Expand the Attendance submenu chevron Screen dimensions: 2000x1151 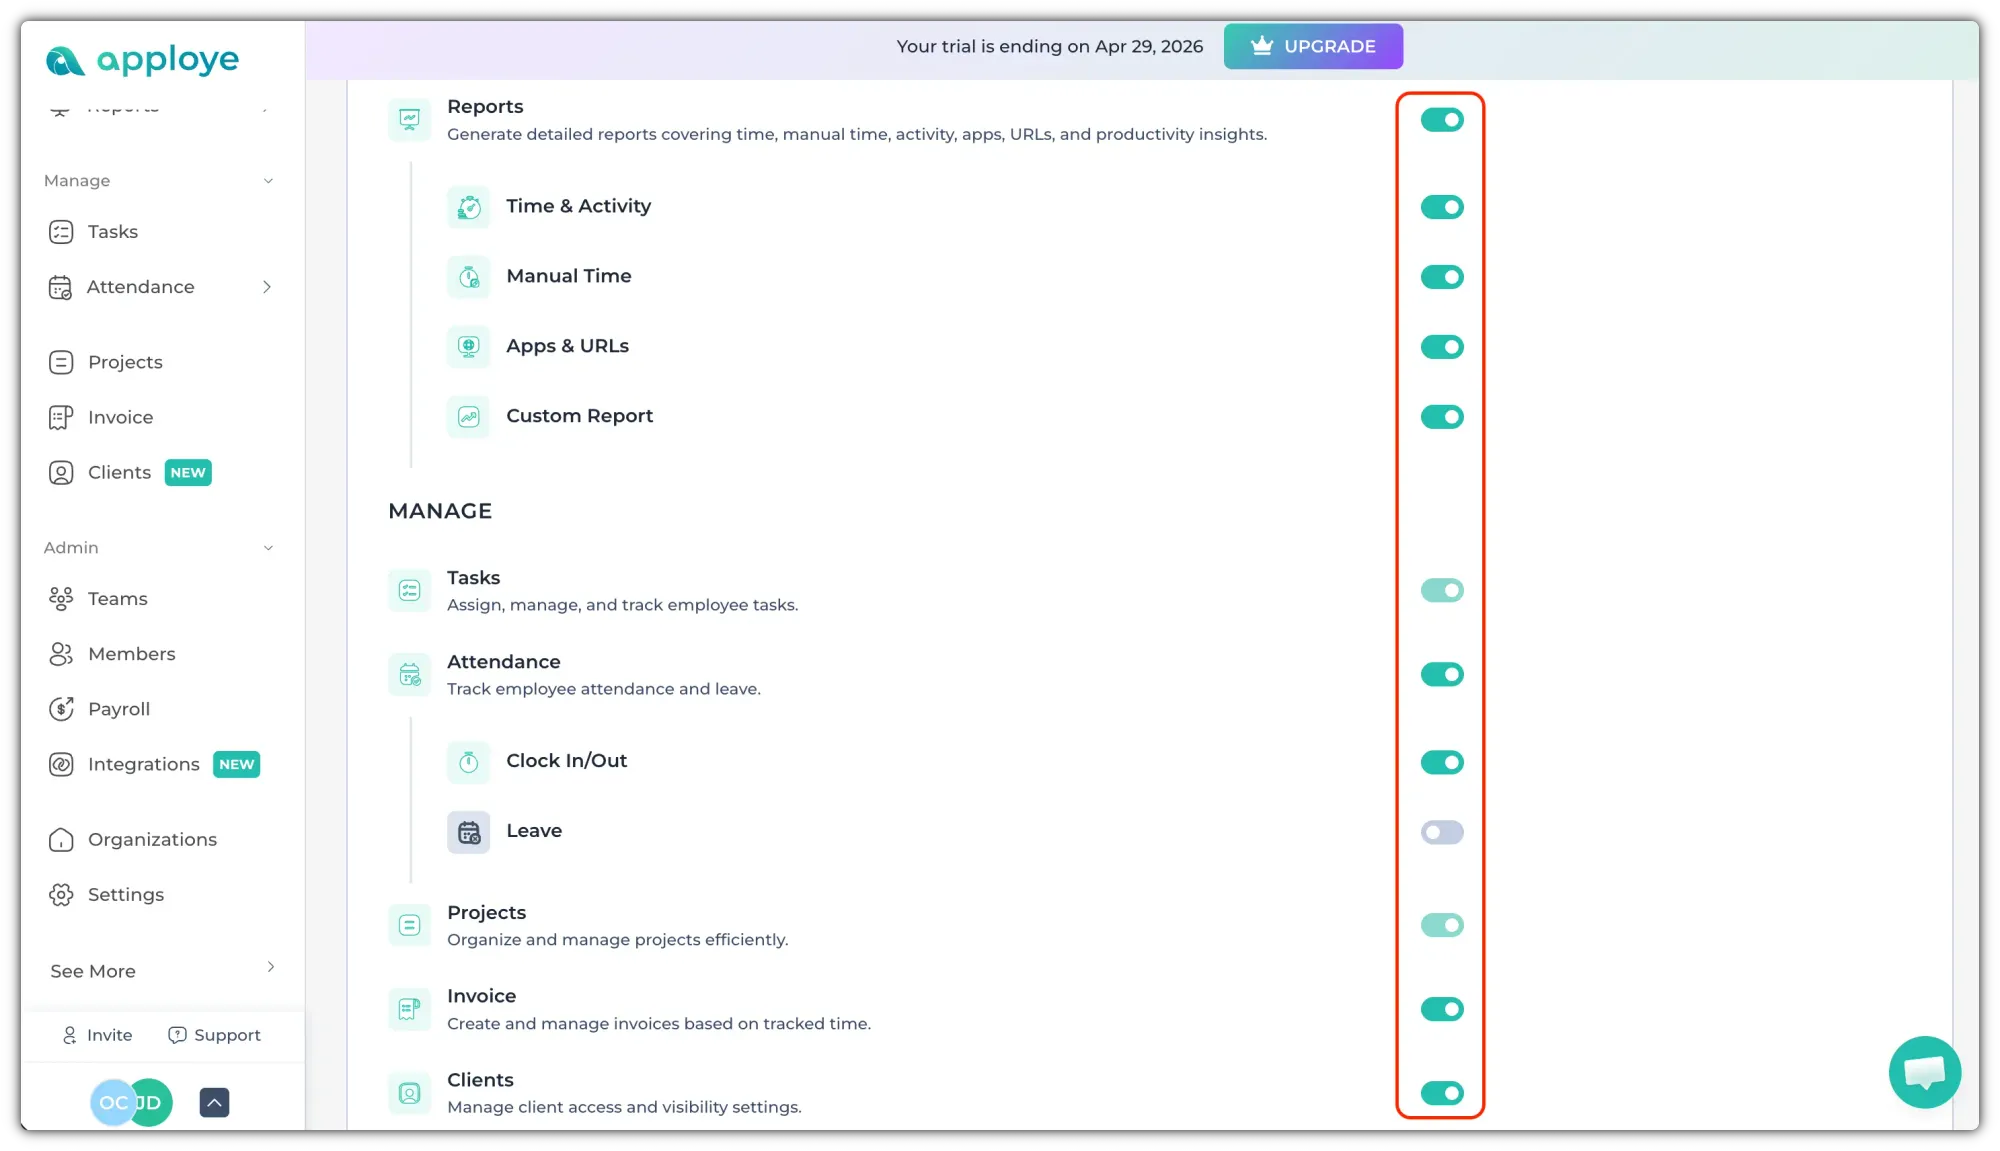pos(267,287)
